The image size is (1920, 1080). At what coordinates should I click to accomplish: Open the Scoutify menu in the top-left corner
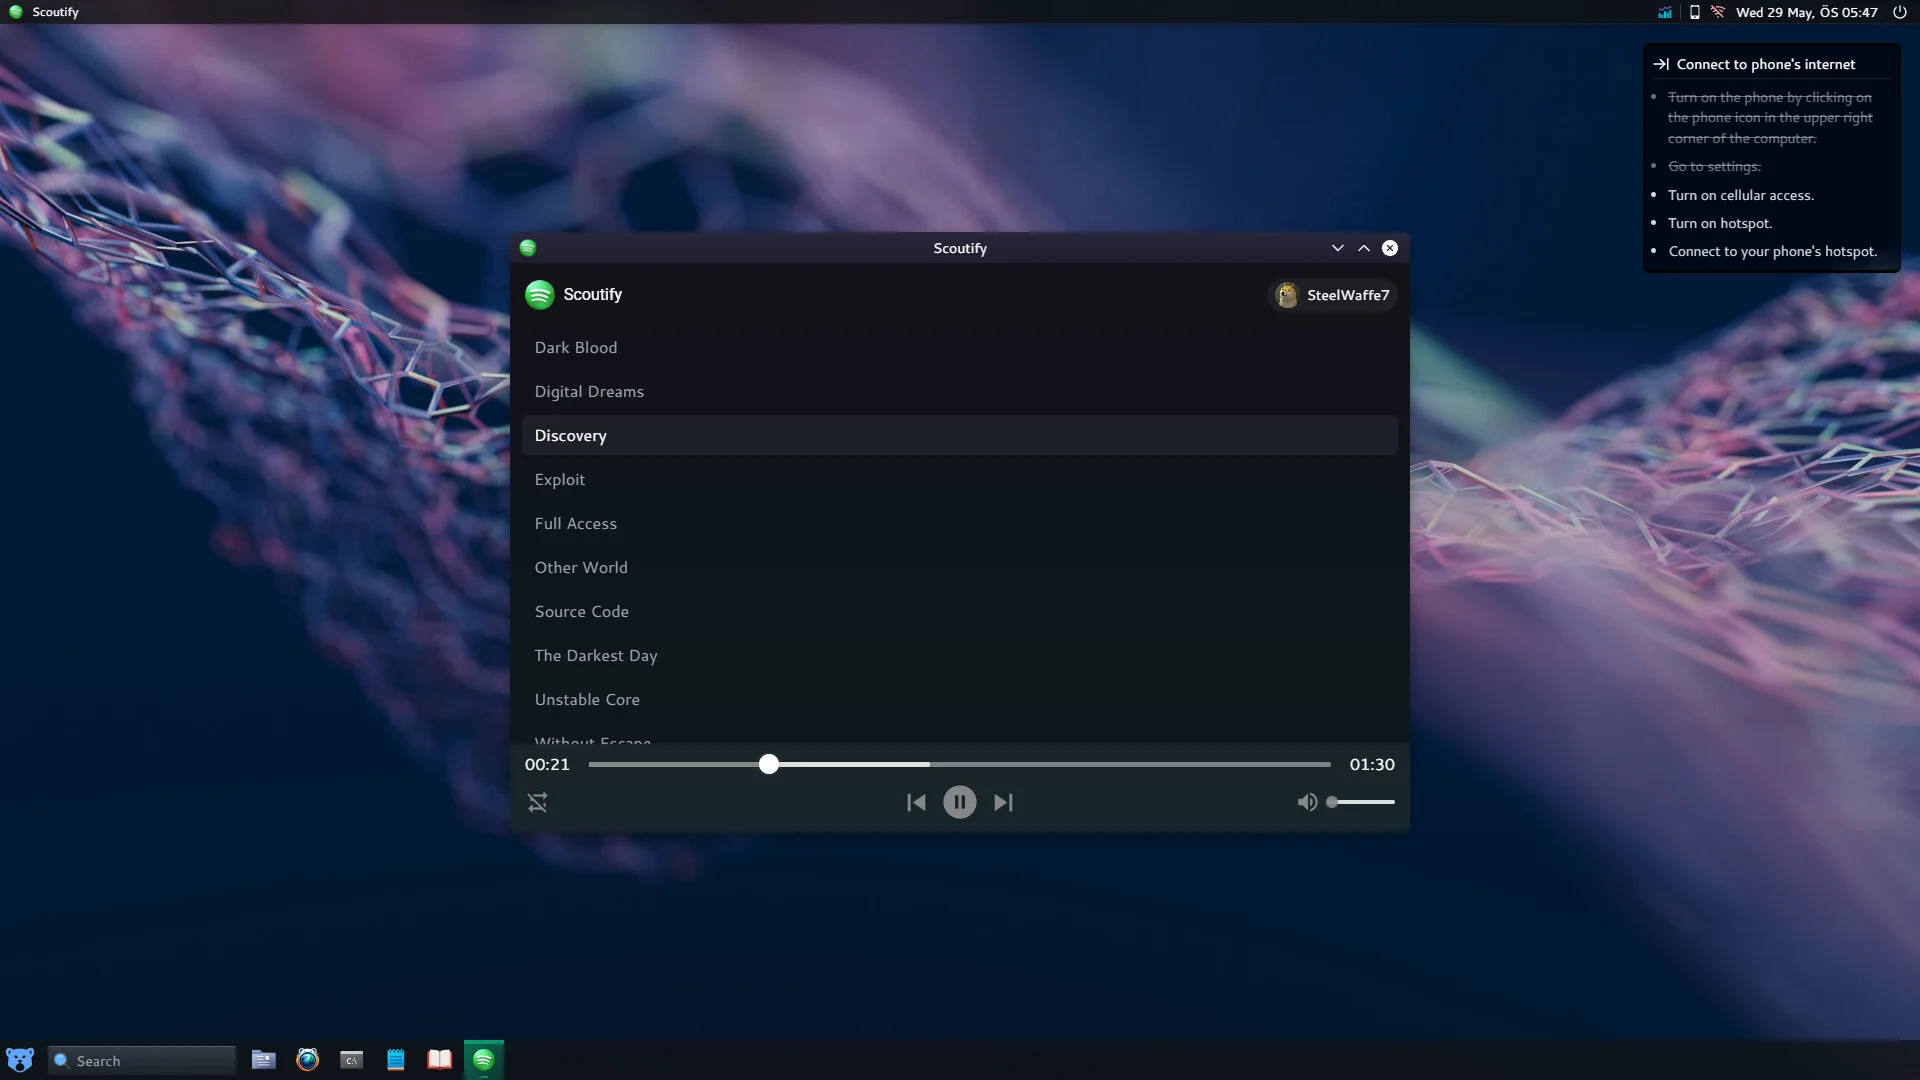tap(43, 11)
